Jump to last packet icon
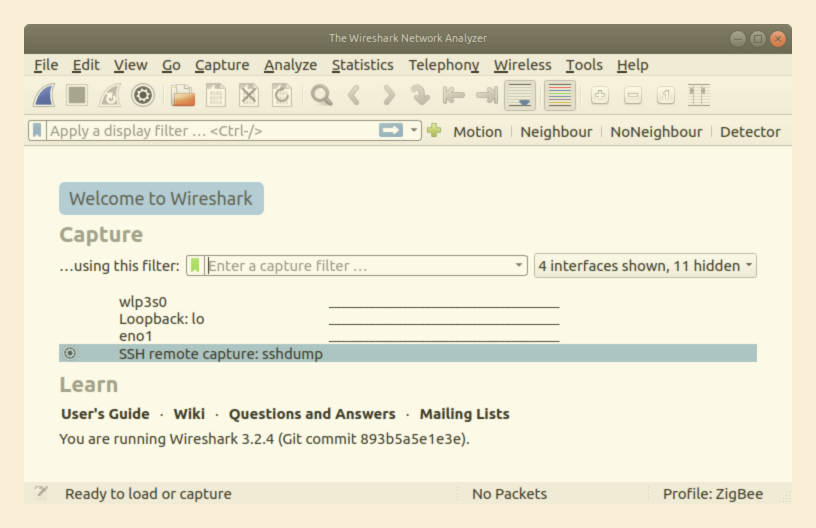 click(x=487, y=96)
